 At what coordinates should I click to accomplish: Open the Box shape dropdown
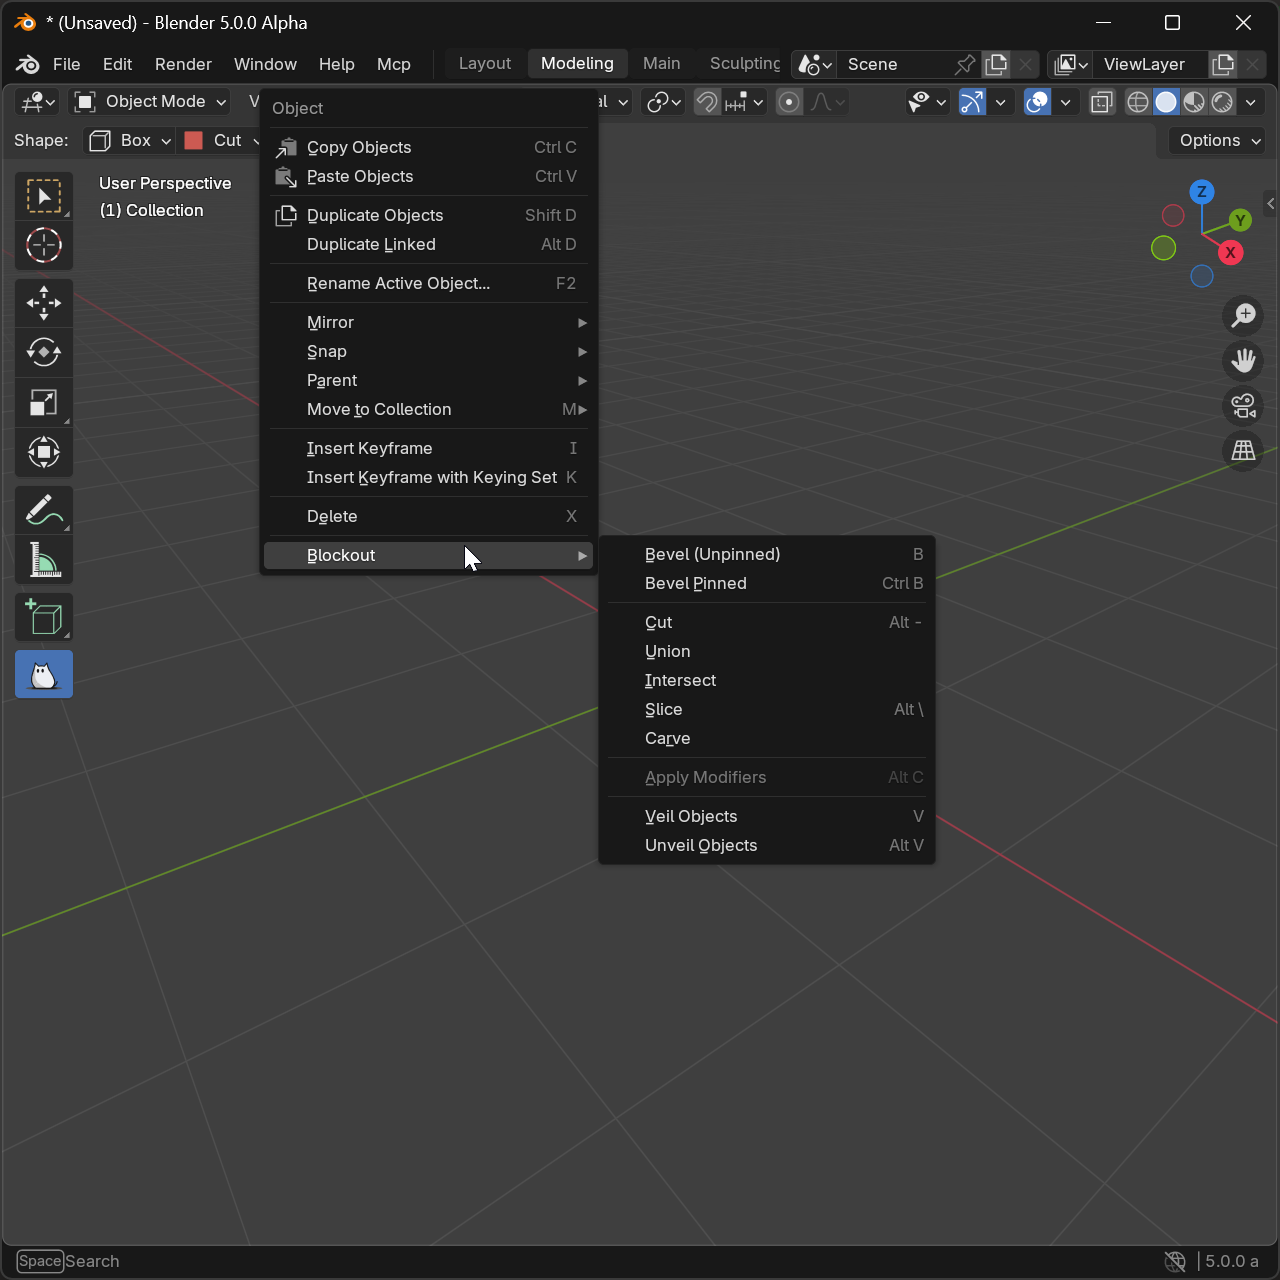click(130, 141)
